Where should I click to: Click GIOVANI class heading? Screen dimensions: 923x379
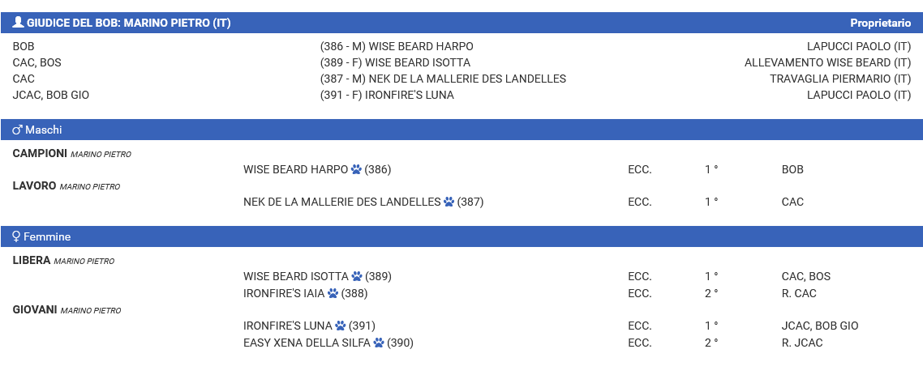[35, 310]
